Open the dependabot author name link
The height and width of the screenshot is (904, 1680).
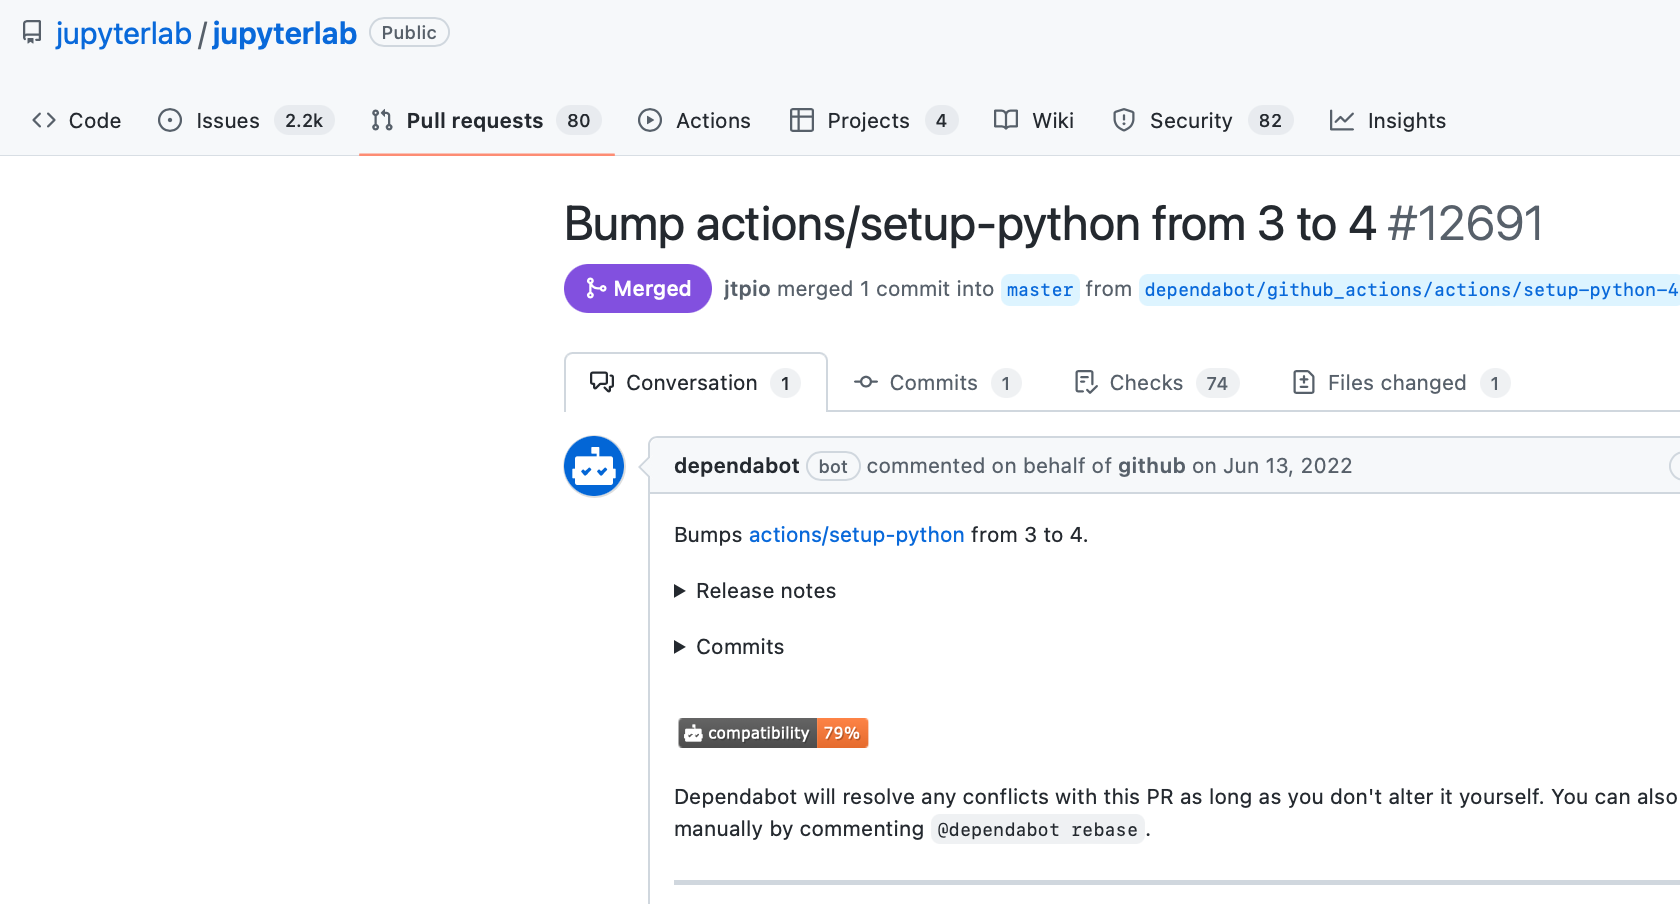tap(737, 466)
